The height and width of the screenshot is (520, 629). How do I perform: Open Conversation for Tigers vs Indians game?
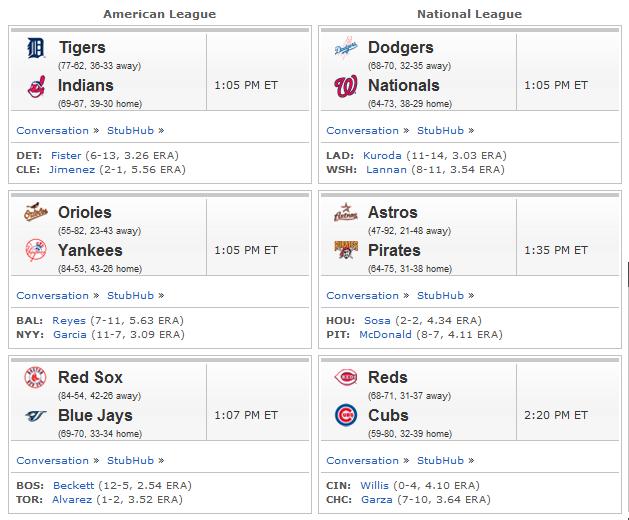click(53, 131)
